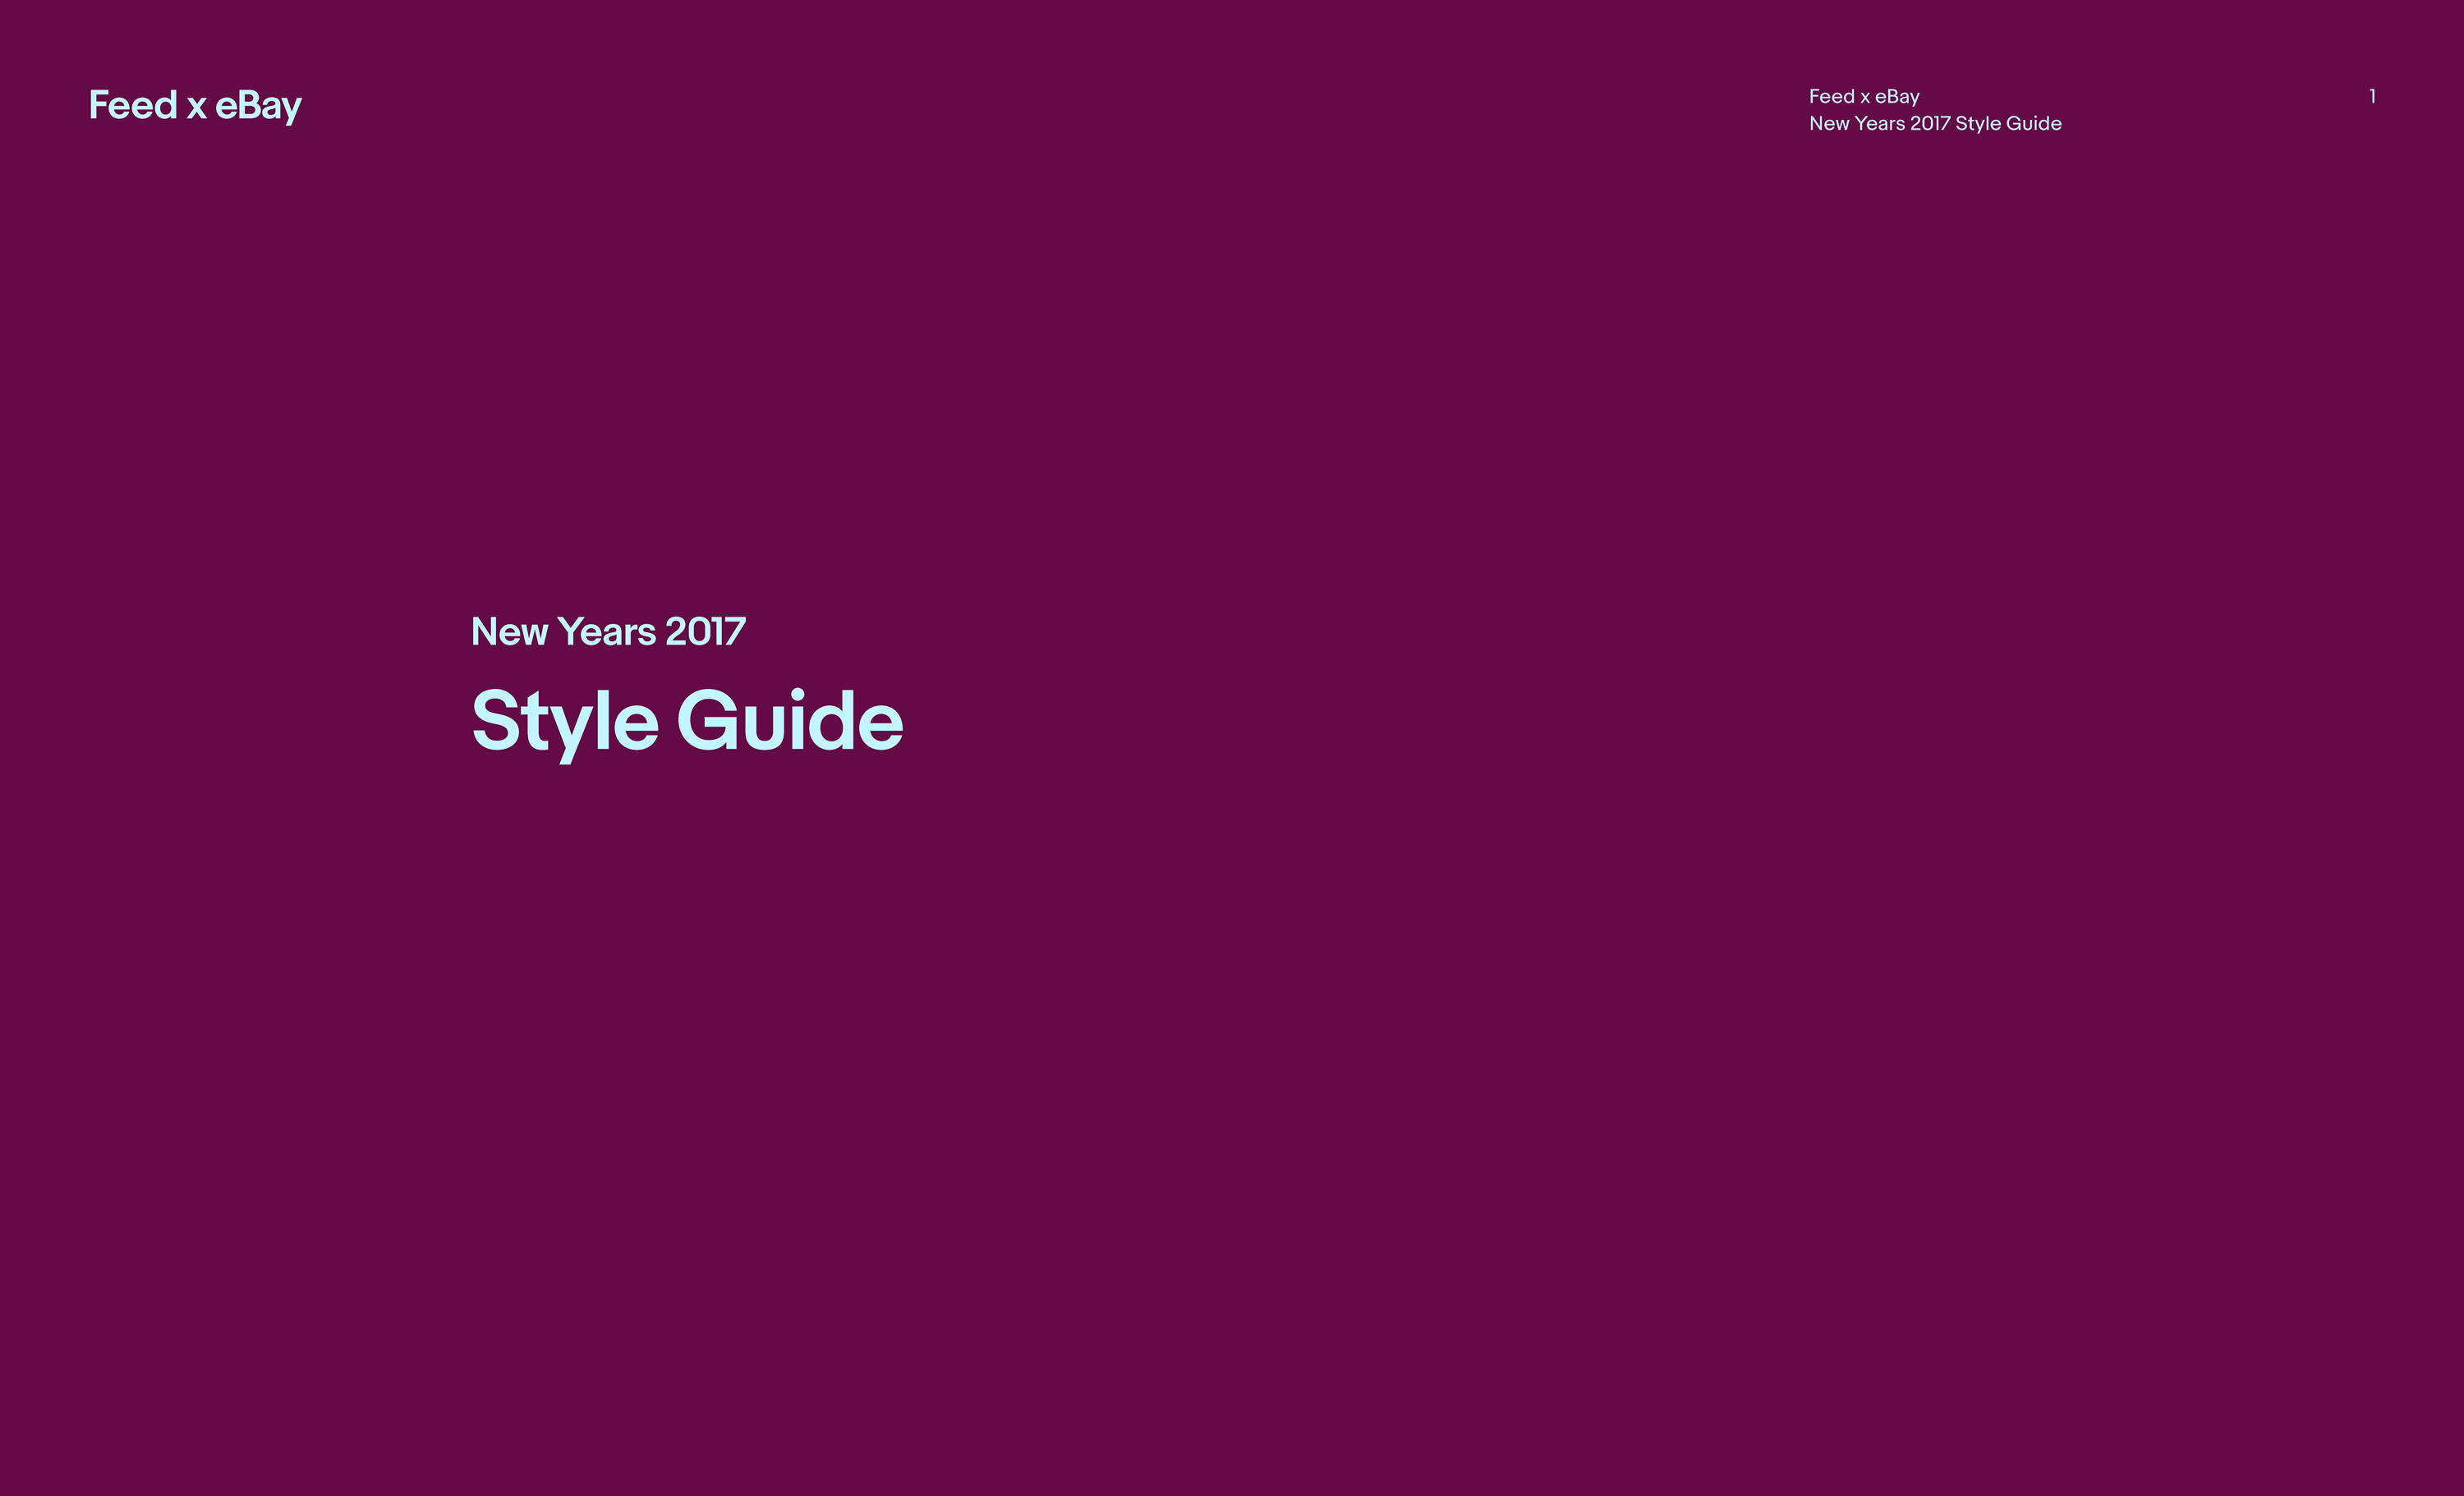Click the word Style in large title

(x=564, y=720)
